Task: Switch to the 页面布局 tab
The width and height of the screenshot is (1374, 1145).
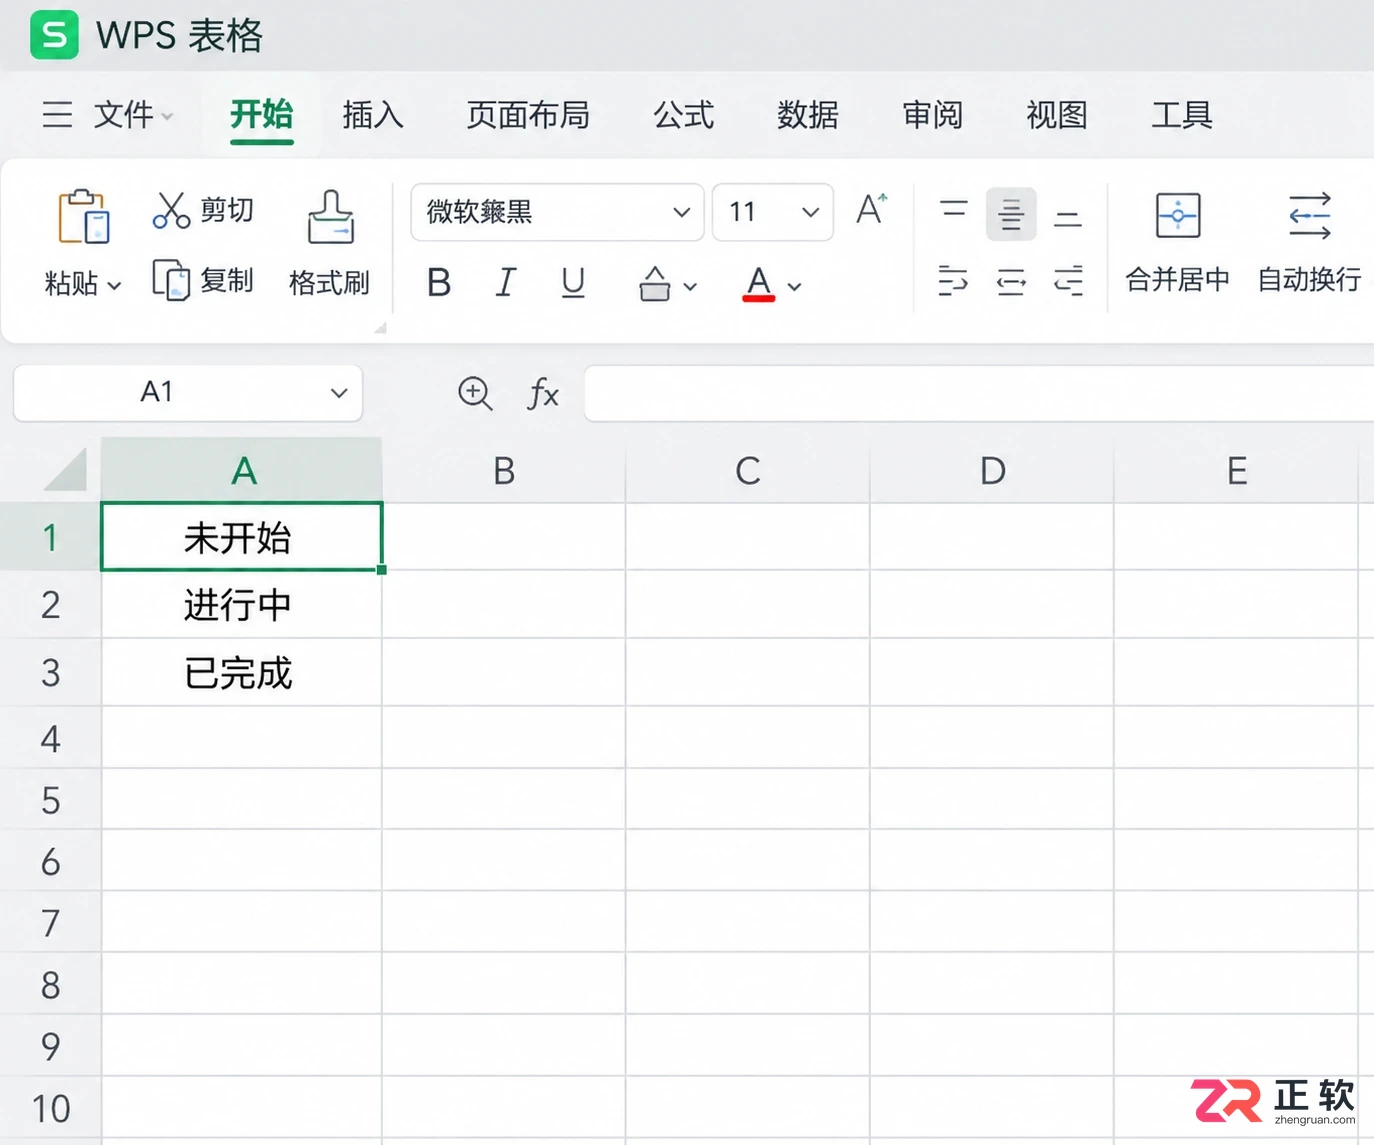Action: (528, 115)
